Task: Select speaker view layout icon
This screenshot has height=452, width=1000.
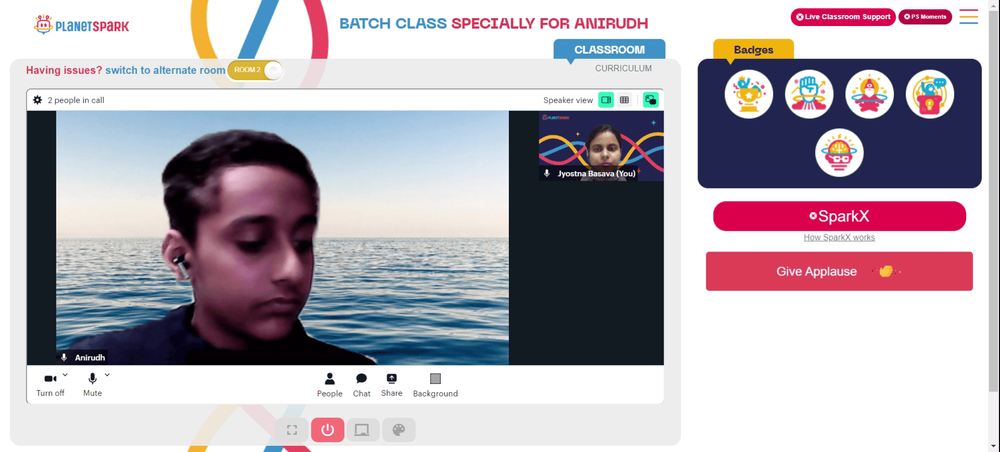Action: point(606,100)
